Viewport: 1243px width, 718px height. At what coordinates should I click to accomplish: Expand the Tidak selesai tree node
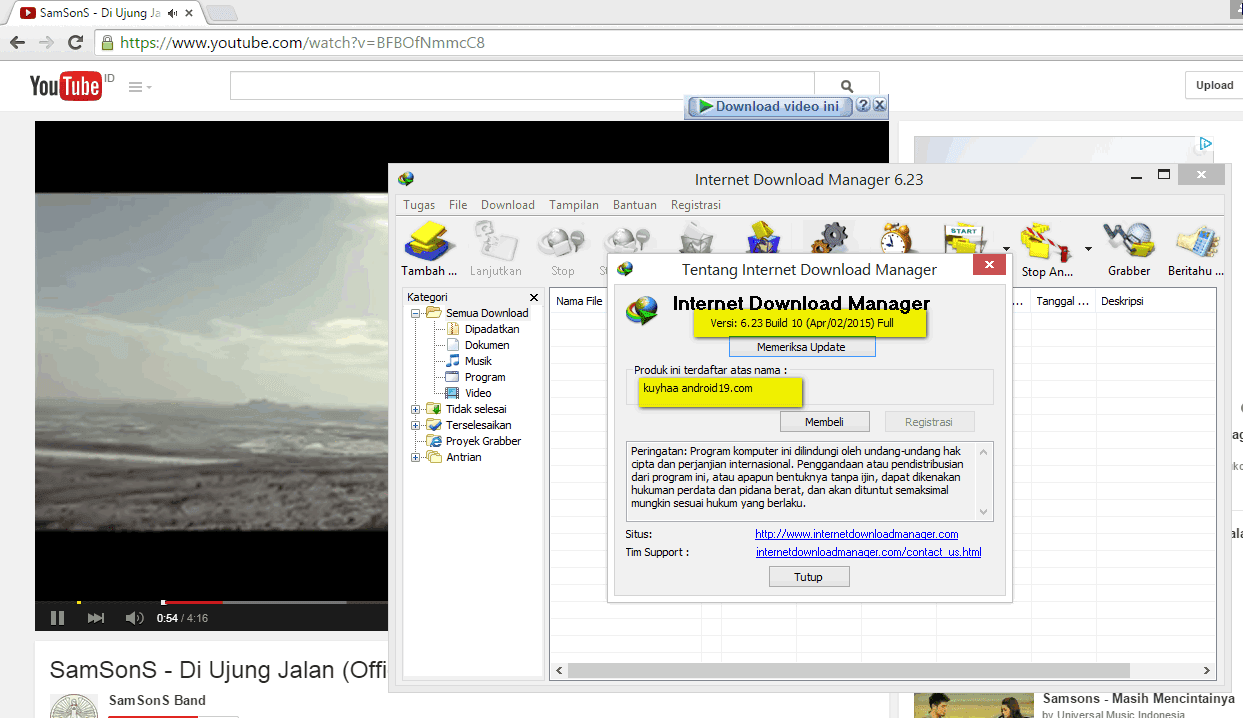click(x=416, y=409)
